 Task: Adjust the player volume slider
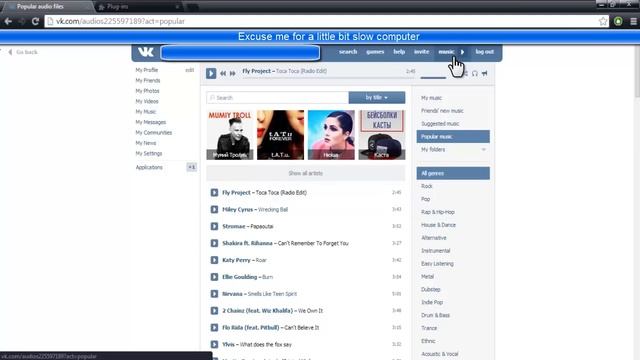click(x=433, y=77)
